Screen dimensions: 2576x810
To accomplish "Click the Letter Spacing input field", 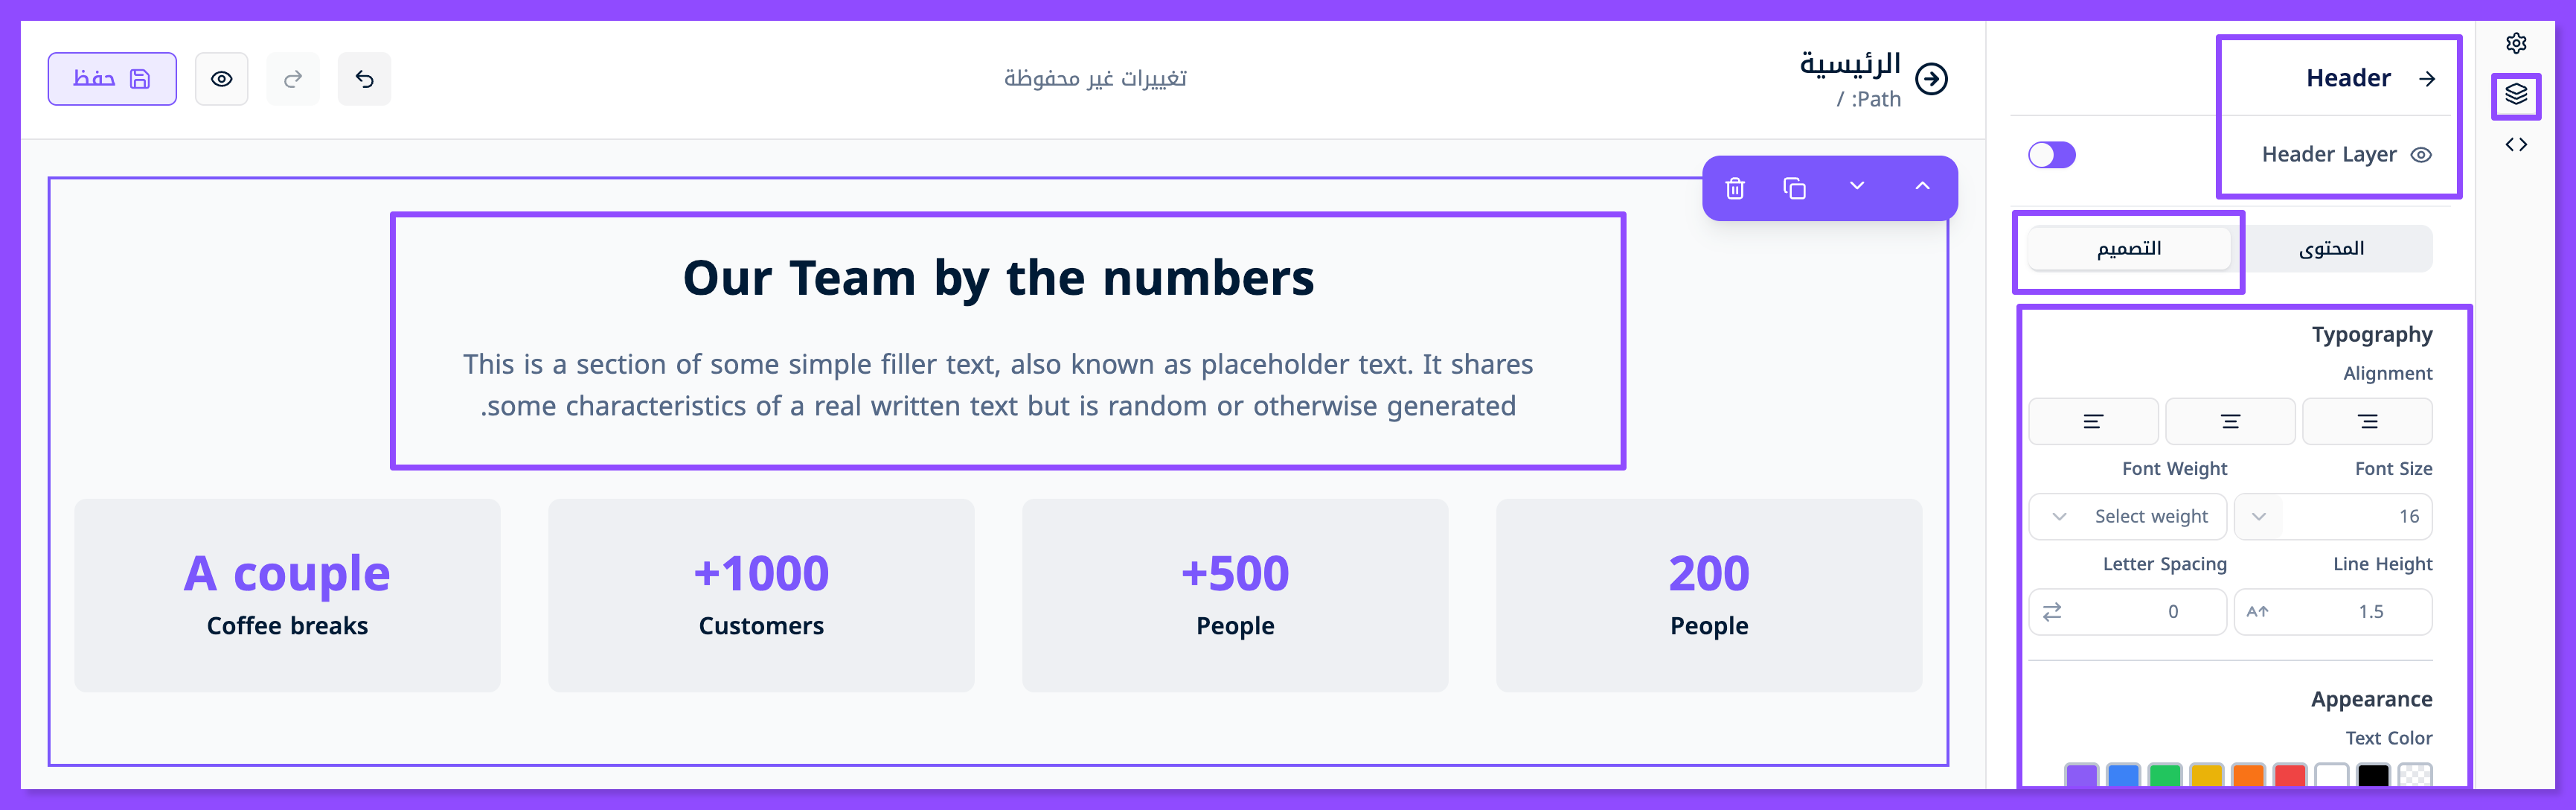I will [2140, 612].
